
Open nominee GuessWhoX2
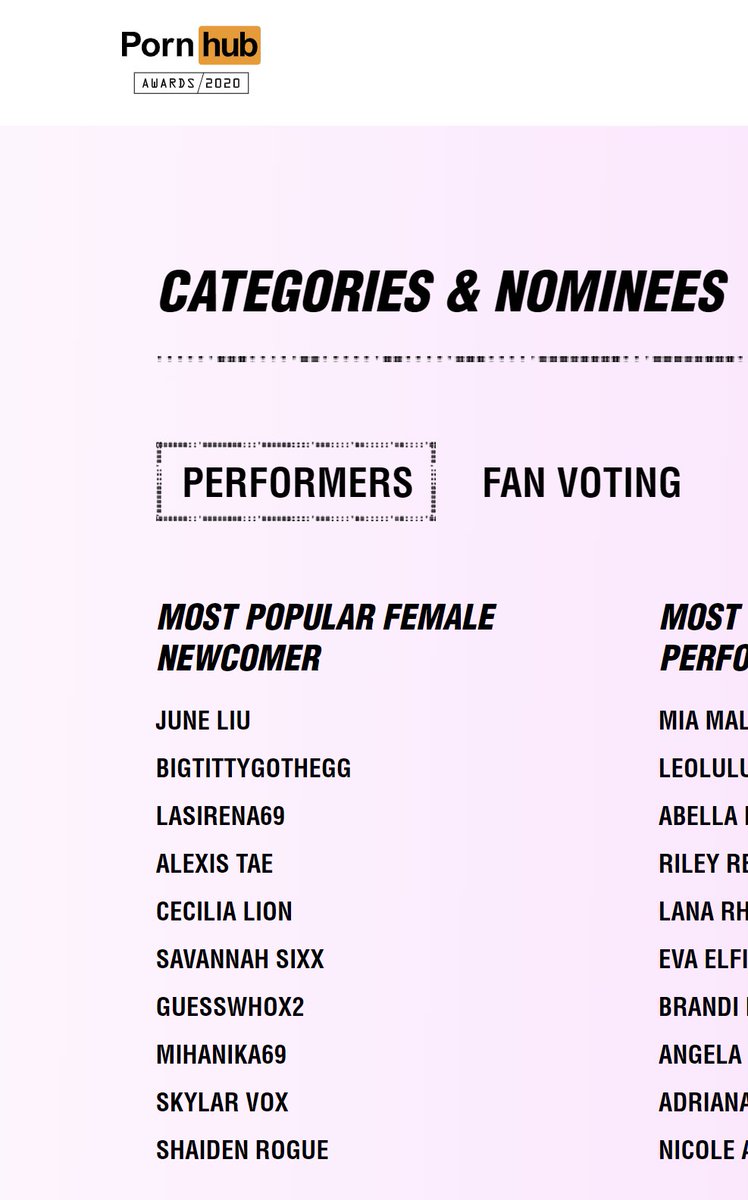point(230,1007)
